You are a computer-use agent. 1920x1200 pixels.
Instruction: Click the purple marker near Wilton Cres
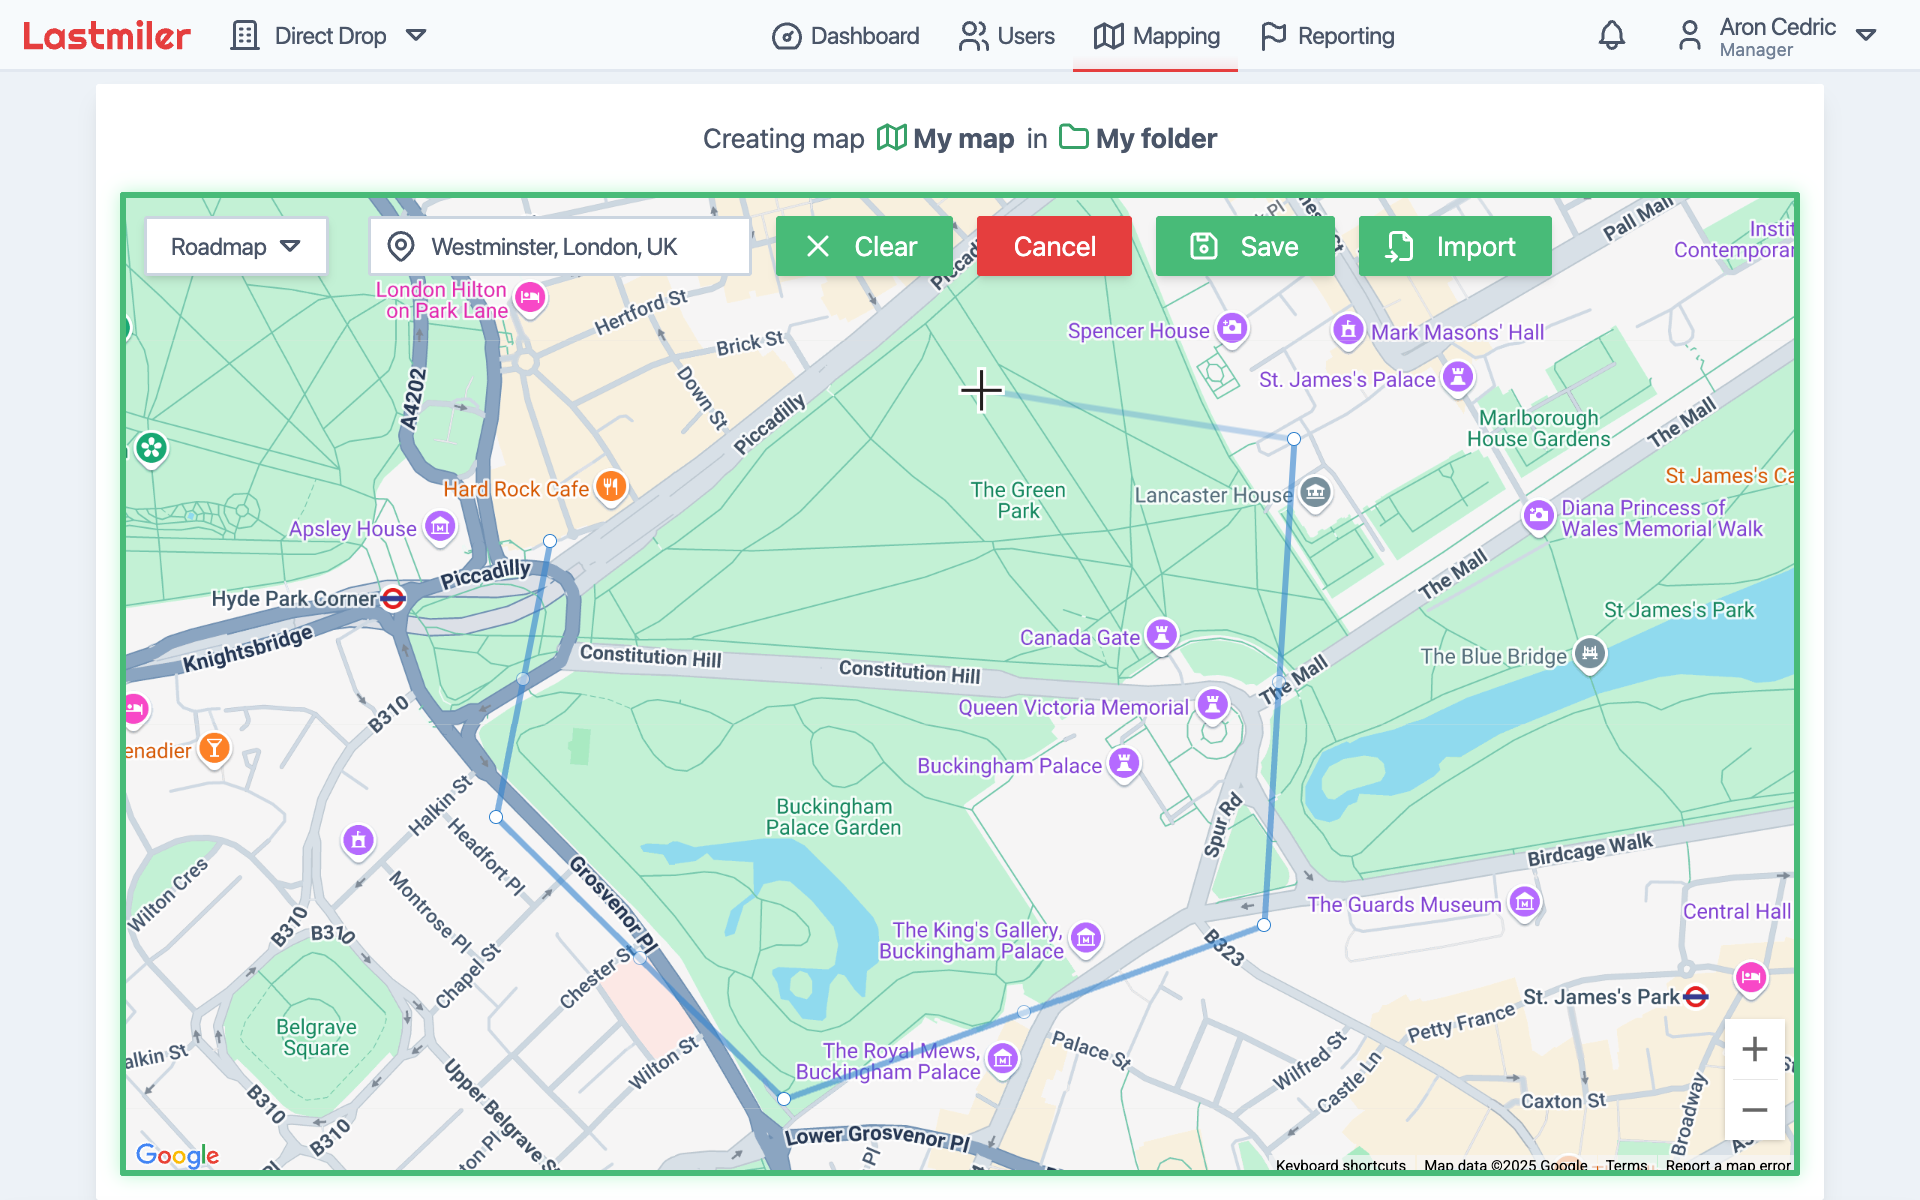(x=359, y=841)
